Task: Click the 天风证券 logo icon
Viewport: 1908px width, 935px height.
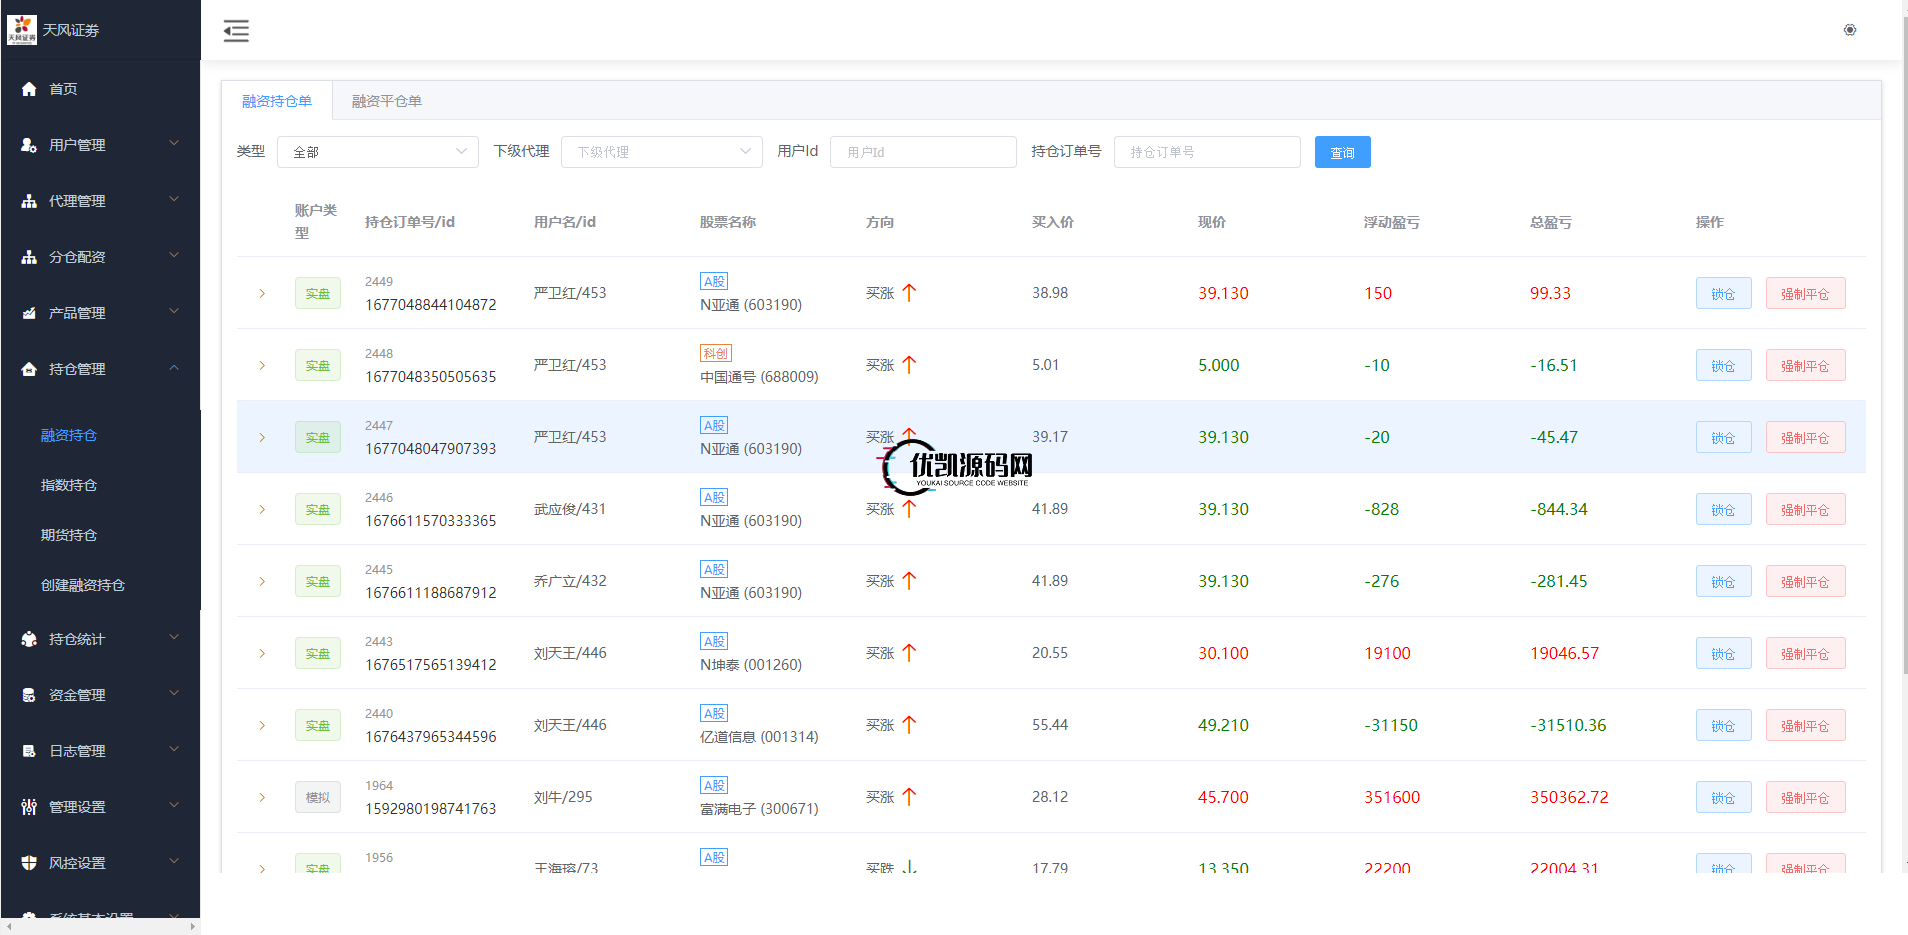Action: [x=21, y=30]
